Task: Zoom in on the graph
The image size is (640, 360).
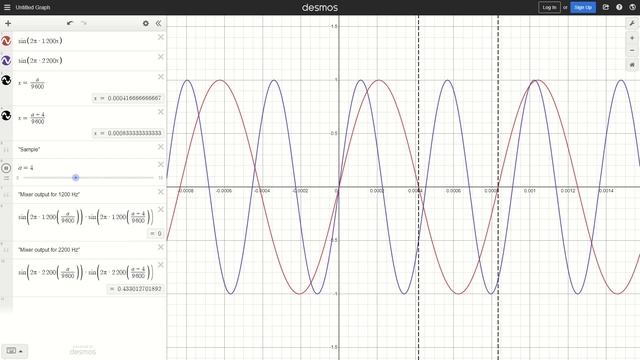Action: point(632,38)
